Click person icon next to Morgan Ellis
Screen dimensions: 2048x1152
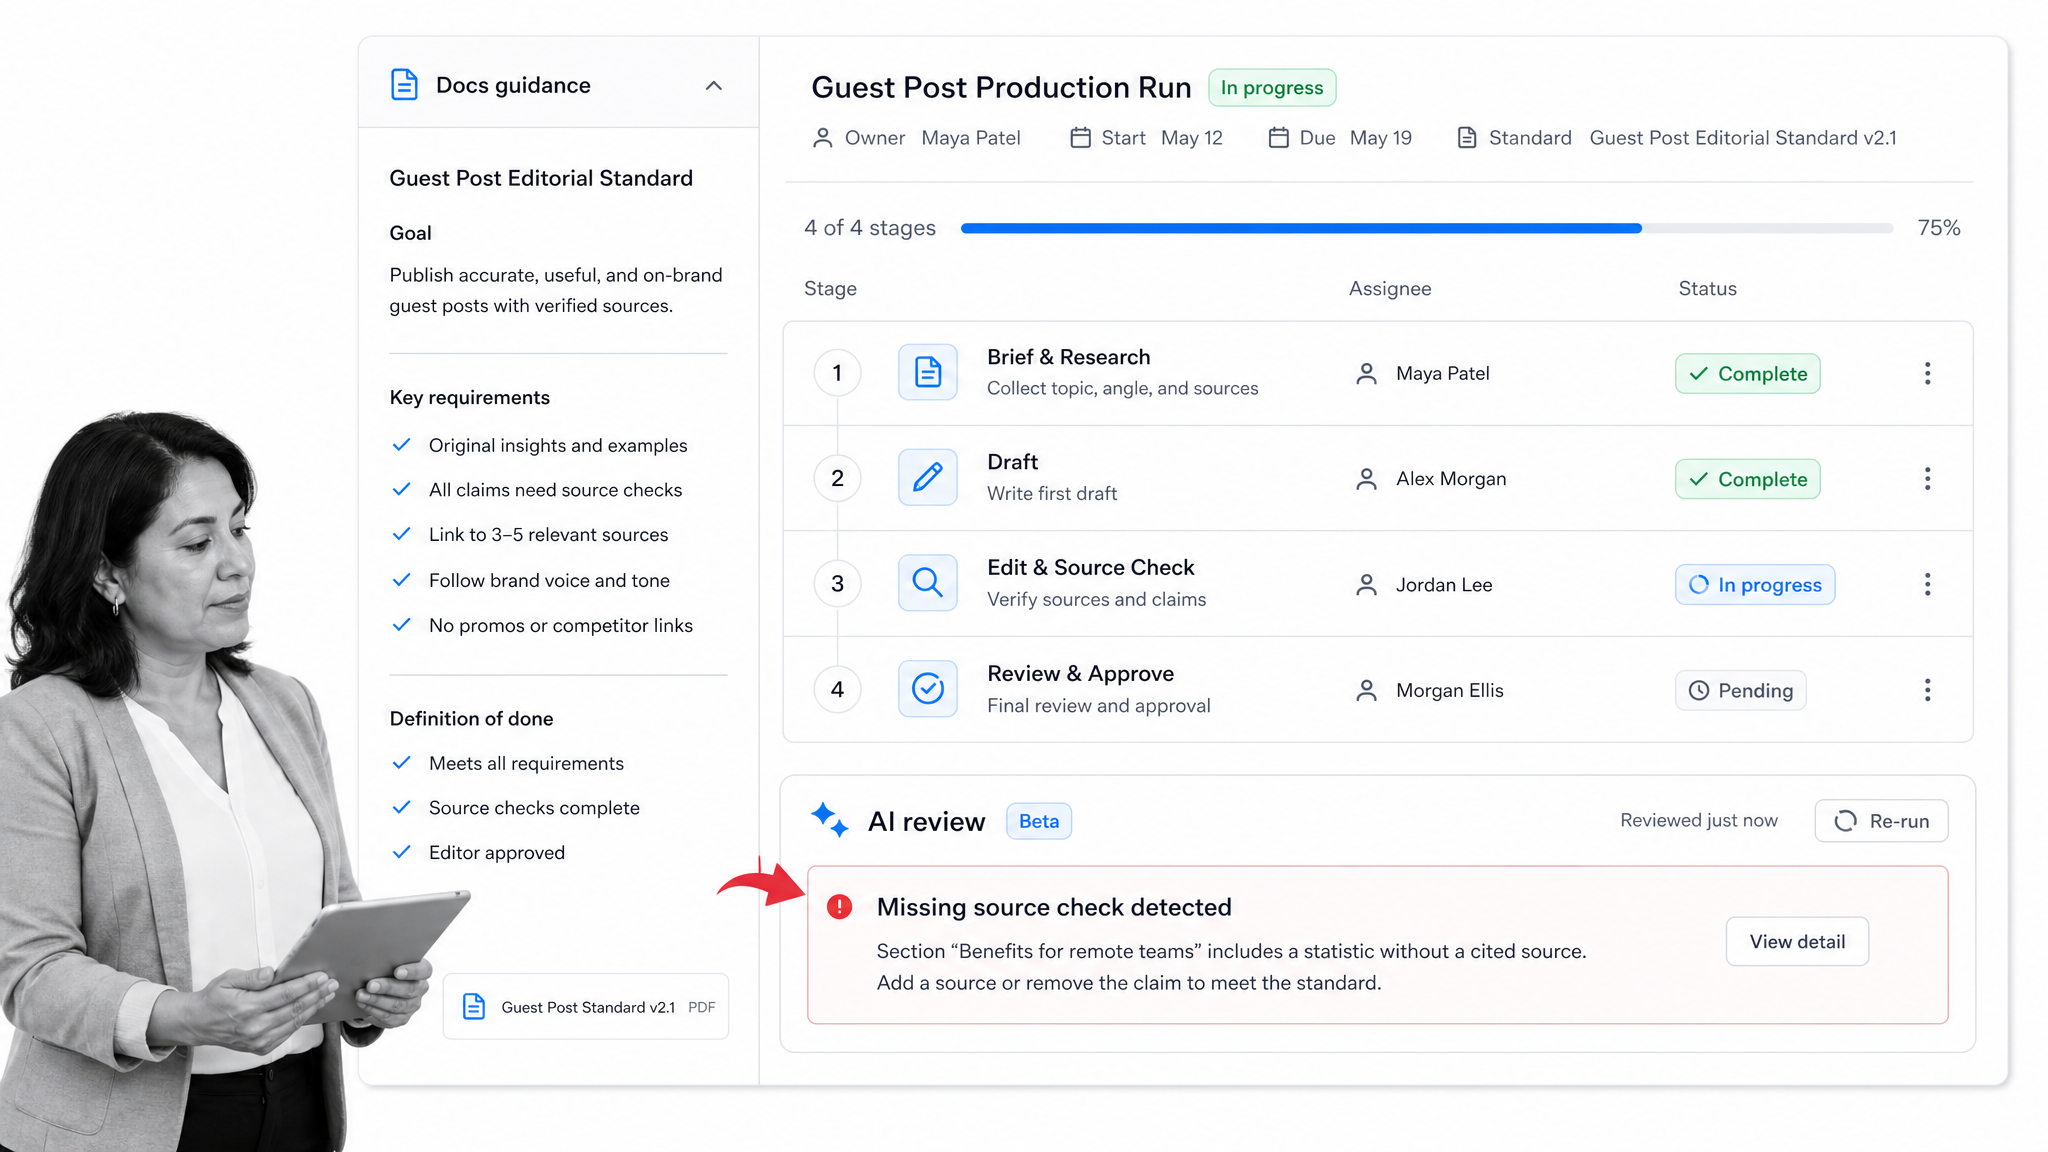coord(1366,690)
